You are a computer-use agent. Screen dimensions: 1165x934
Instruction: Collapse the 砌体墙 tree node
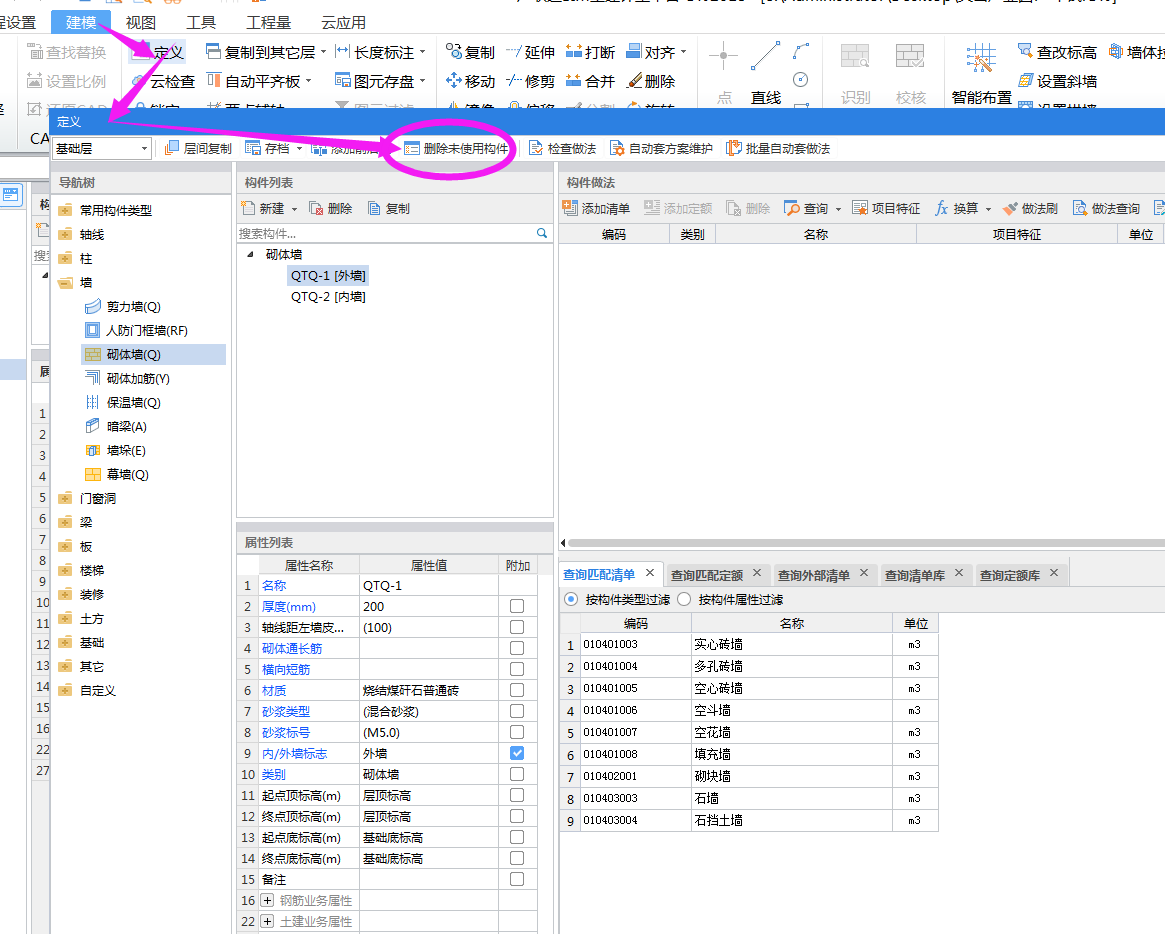(250, 254)
